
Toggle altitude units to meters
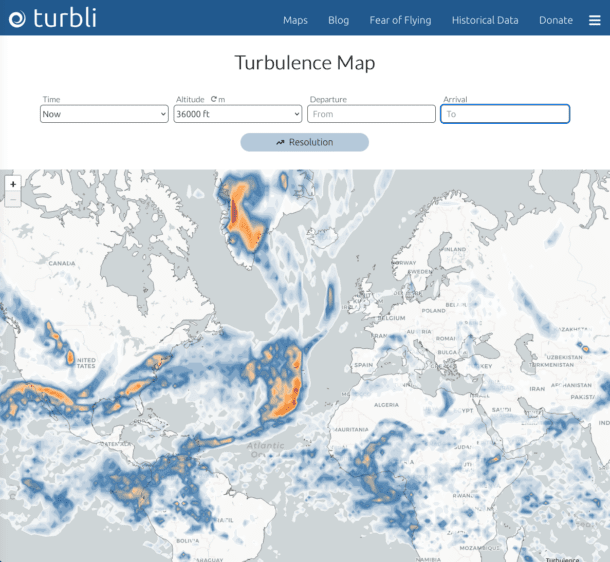pos(217,99)
